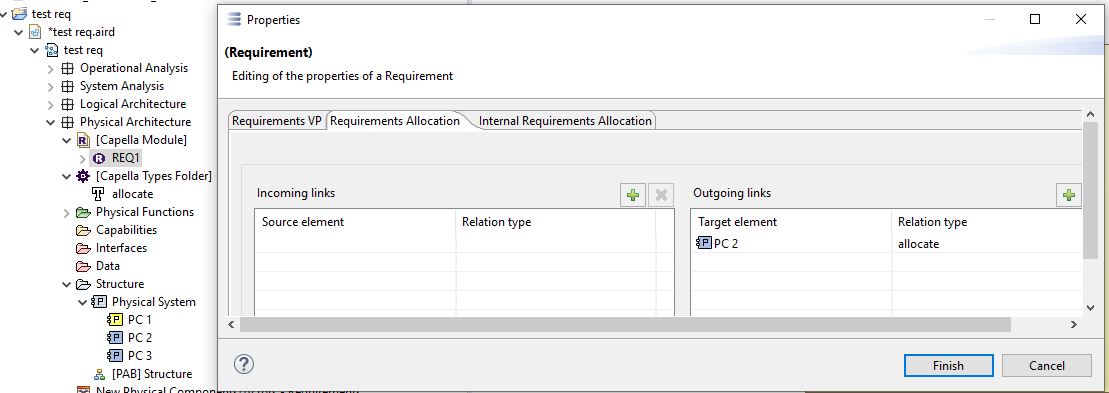Click the Cancel button

click(x=1047, y=365)
